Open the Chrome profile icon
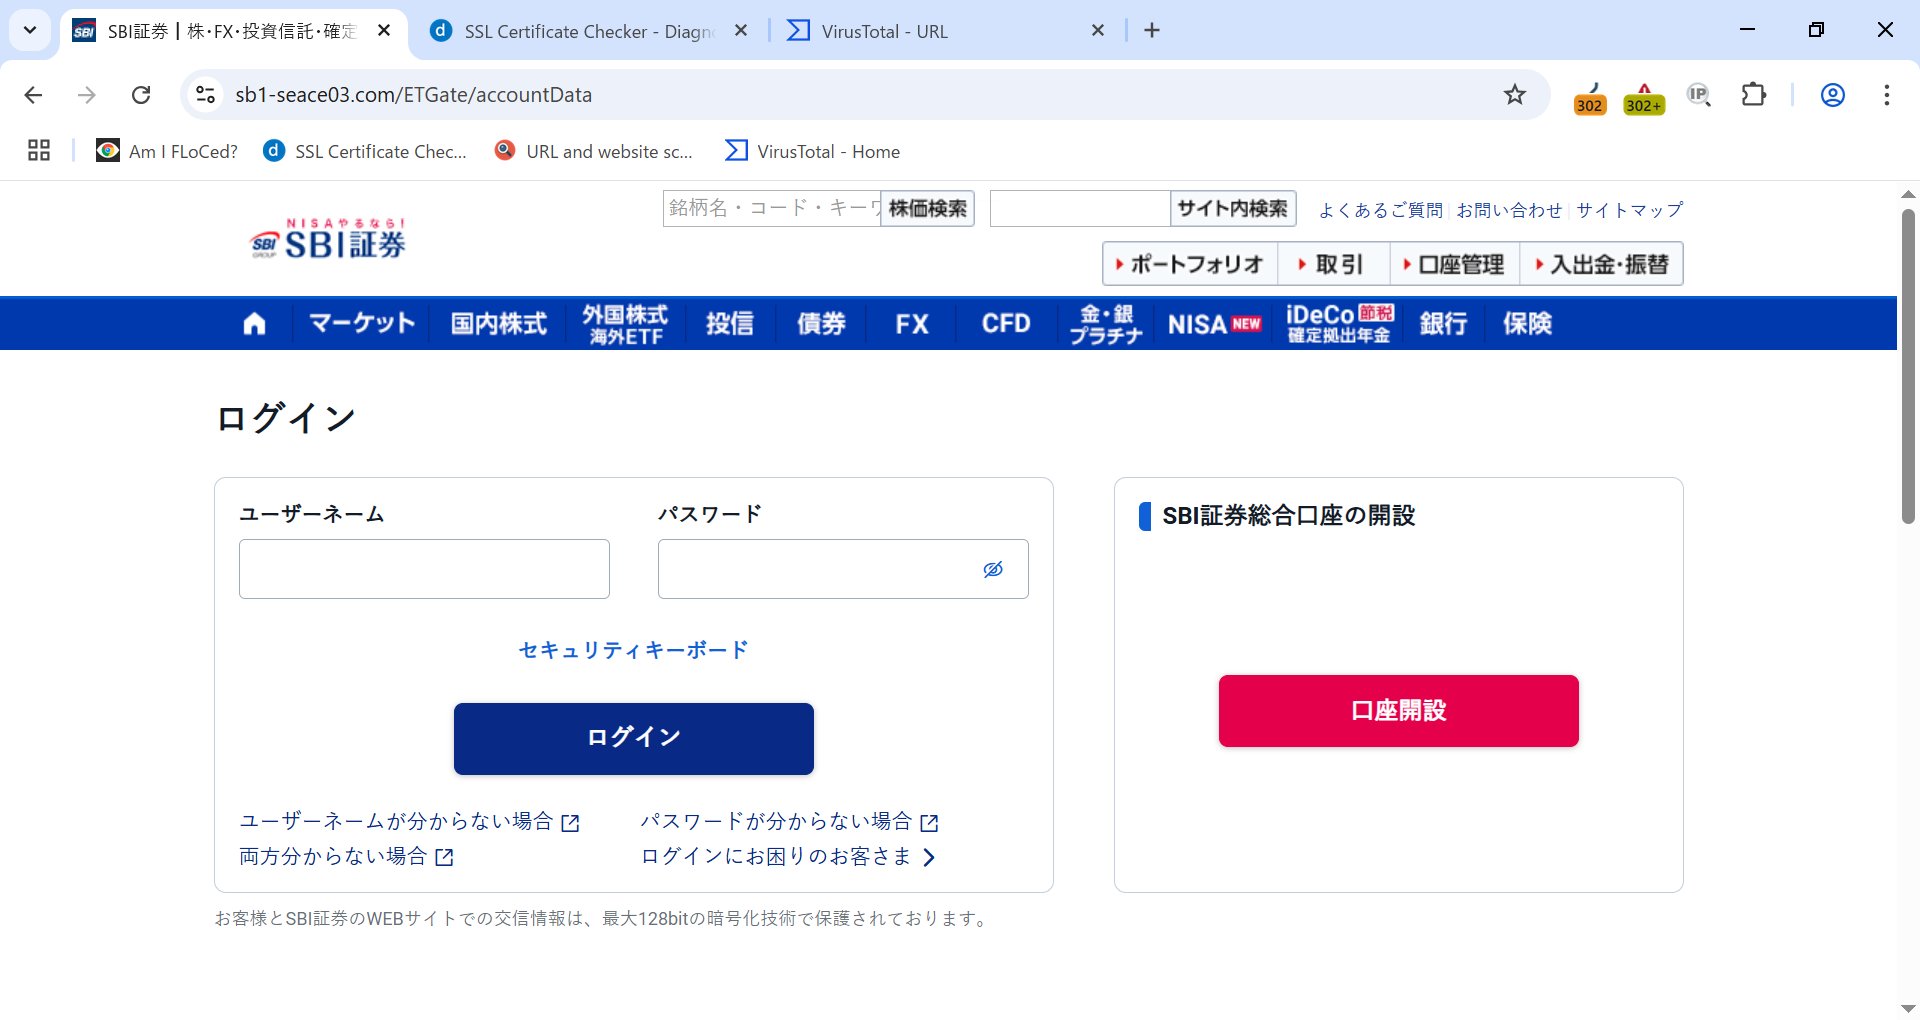 [x=1832, y=95]
